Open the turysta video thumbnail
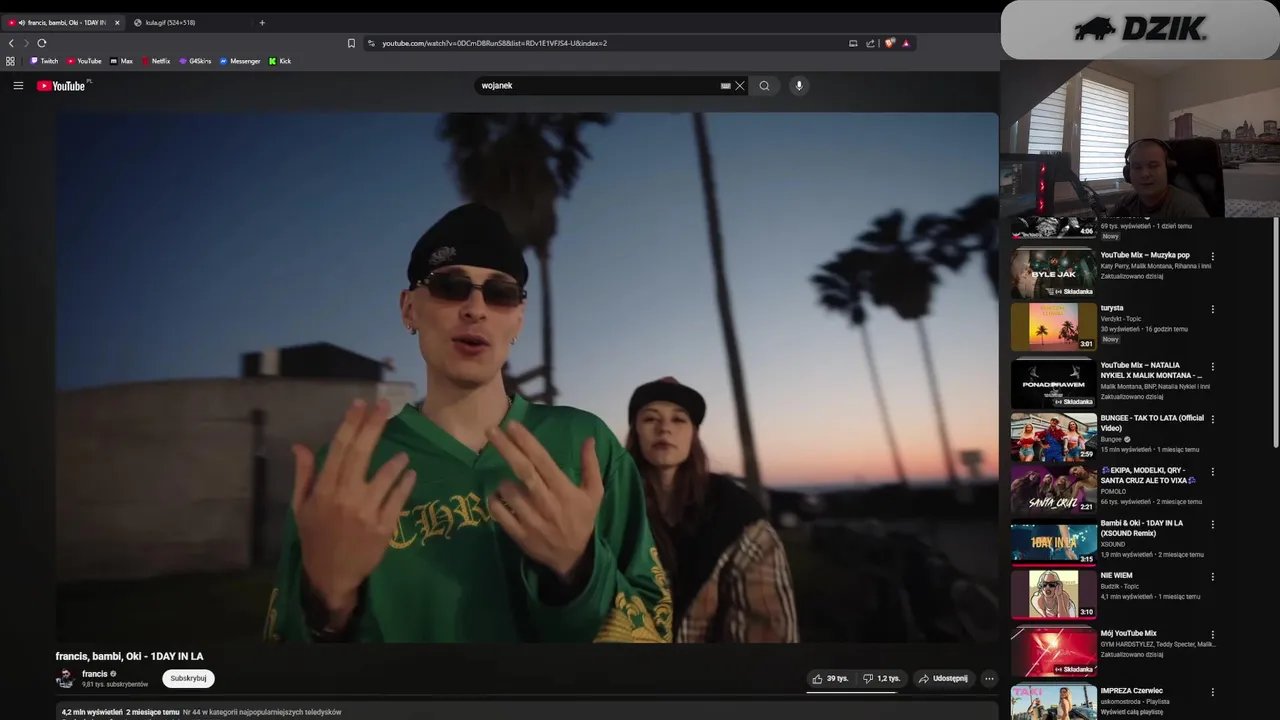 1054,326
